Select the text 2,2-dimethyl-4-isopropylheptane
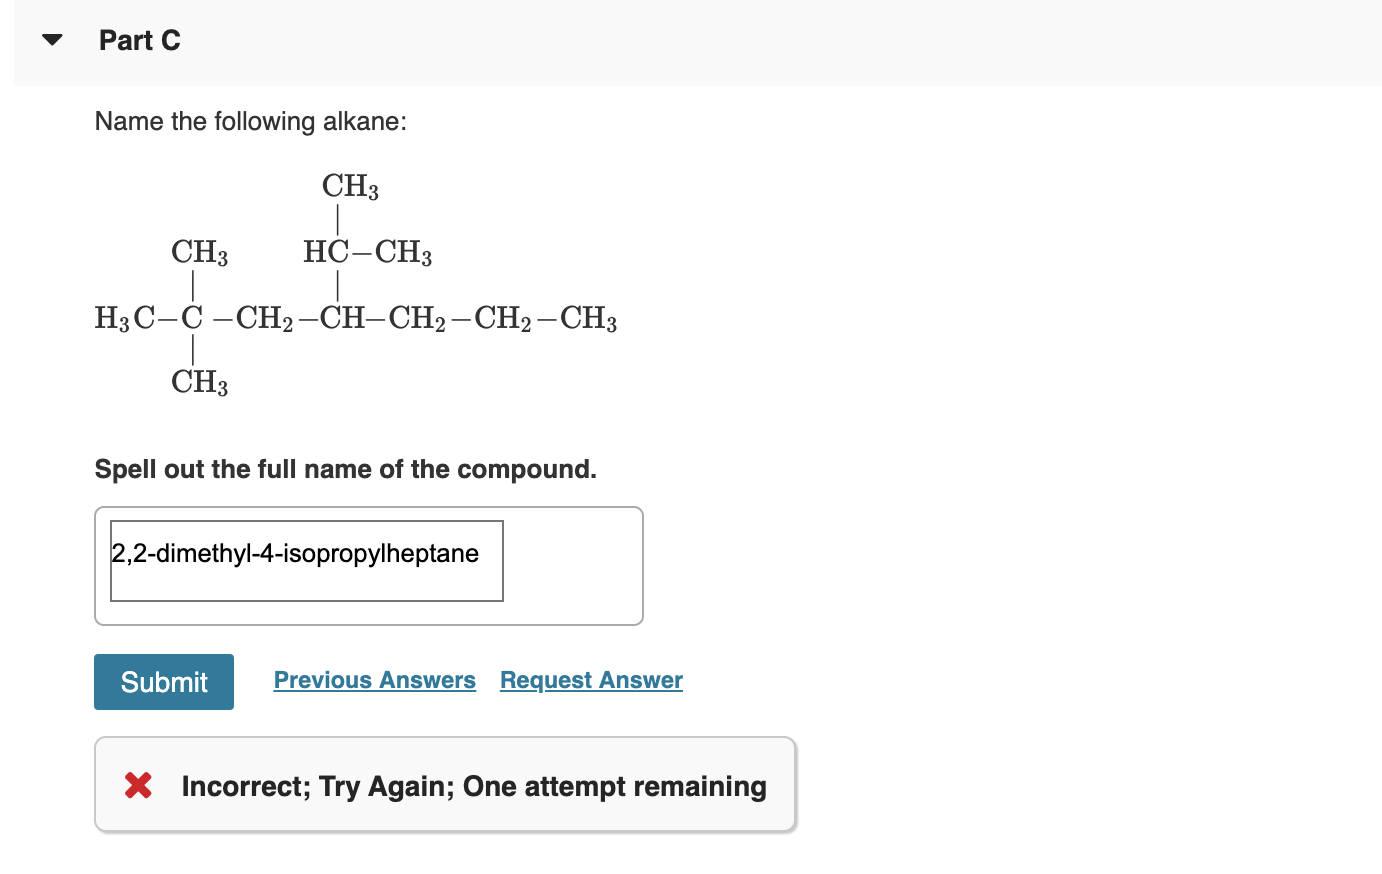Screen dimensions: 1382x874 [x=295, y=553]
